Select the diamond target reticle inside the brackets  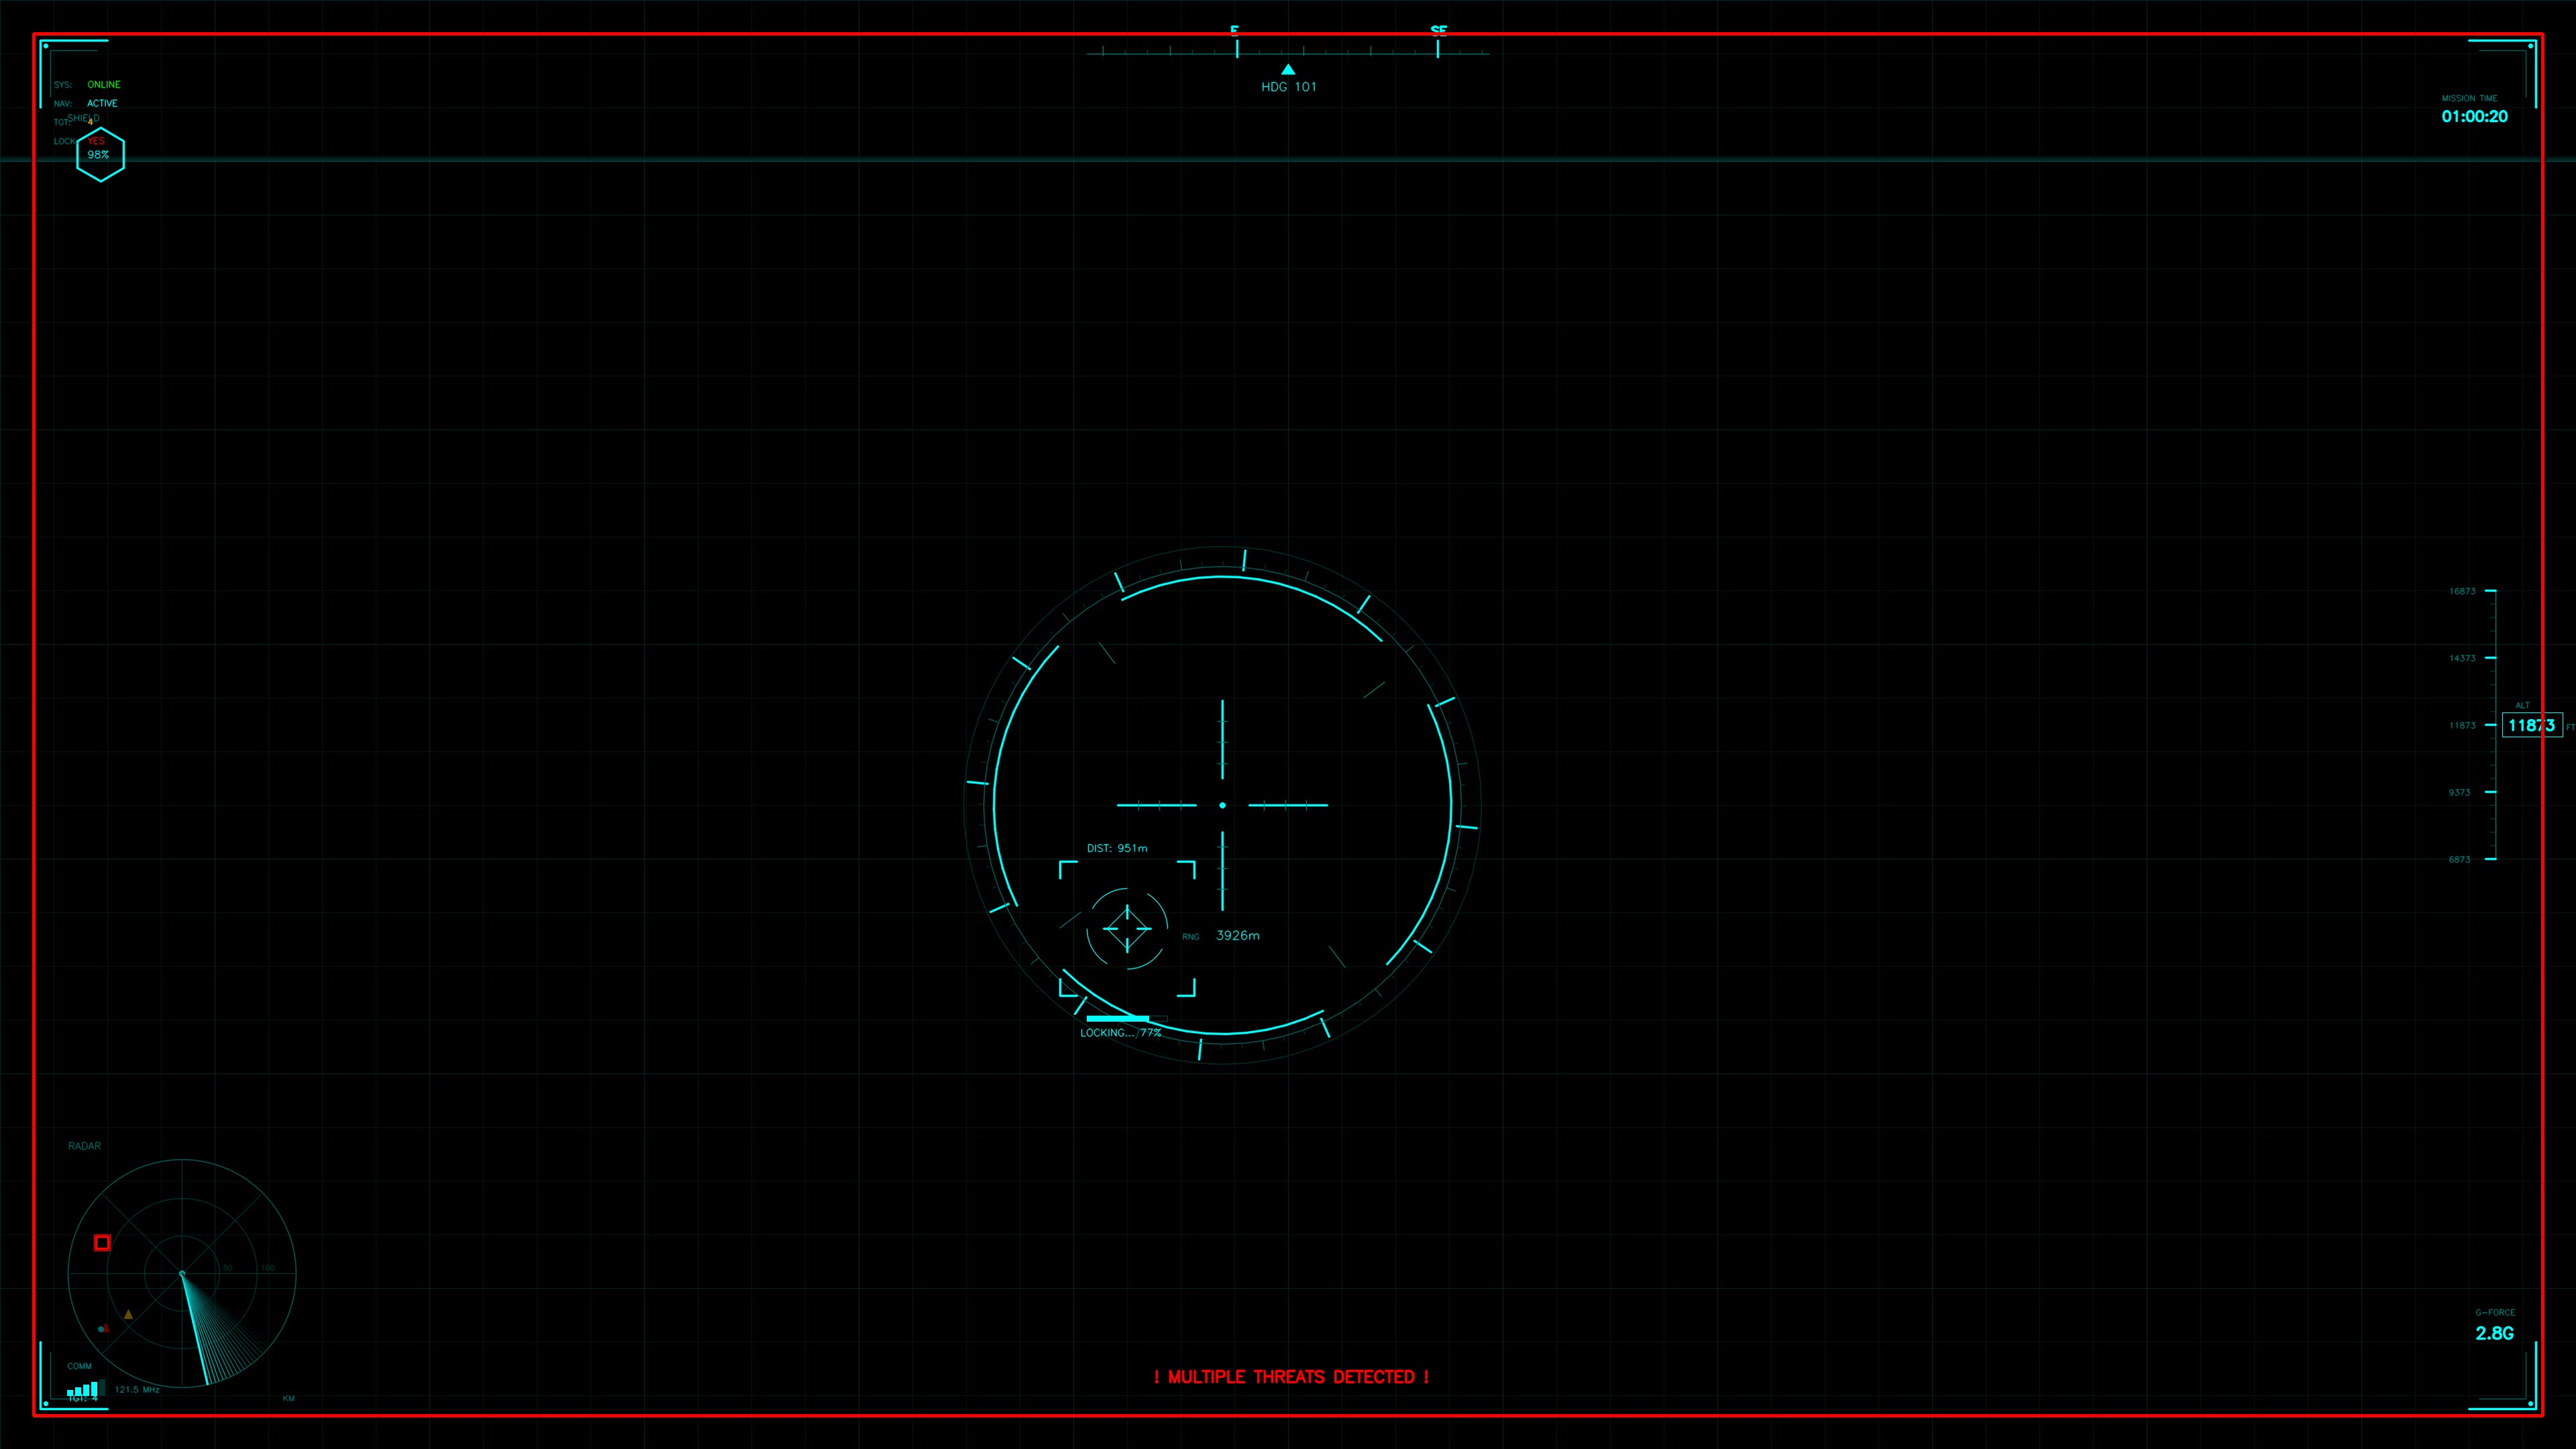pyautogui.click(x=1128, y=928)
